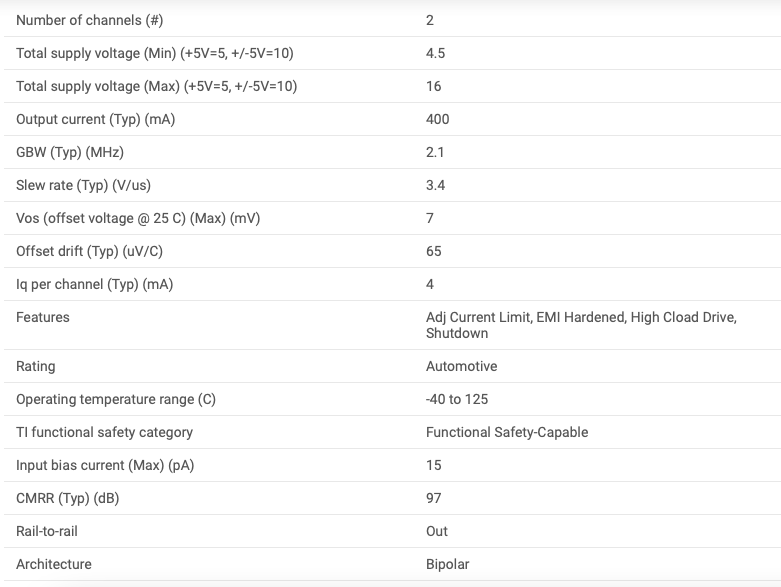
Task: Click the Functional Safety-Capable value
Action: click(507, 432)
